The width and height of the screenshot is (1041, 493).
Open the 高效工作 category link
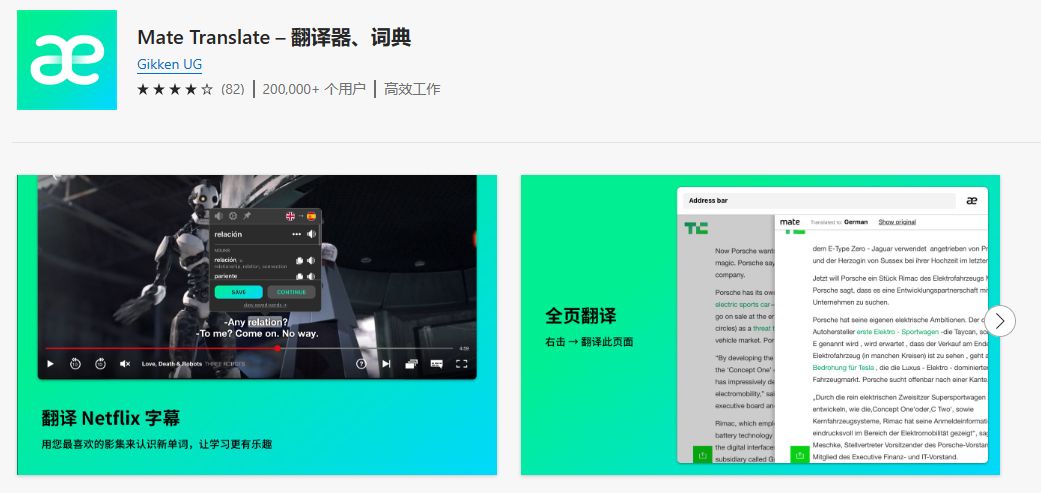[412, 89]
